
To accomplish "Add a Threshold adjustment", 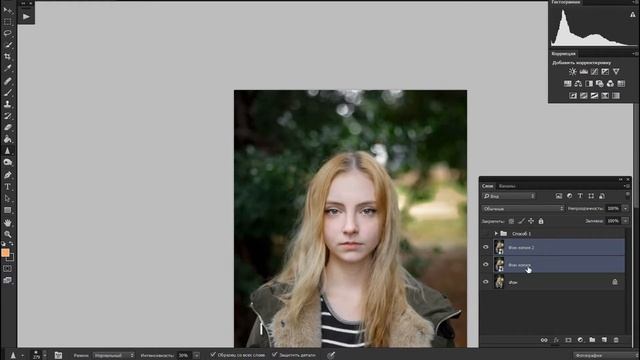I will [594, 96].
